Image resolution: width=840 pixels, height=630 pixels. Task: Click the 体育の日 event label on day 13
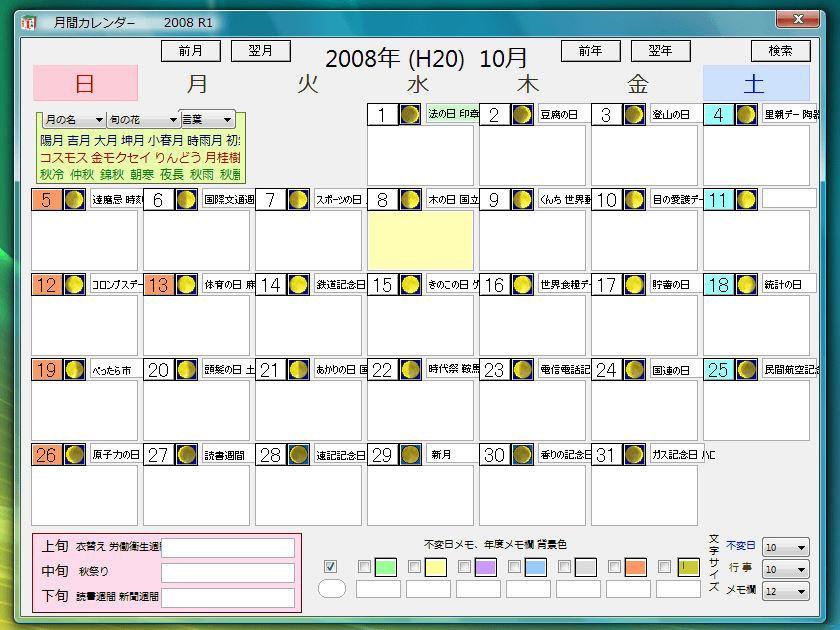229,284
